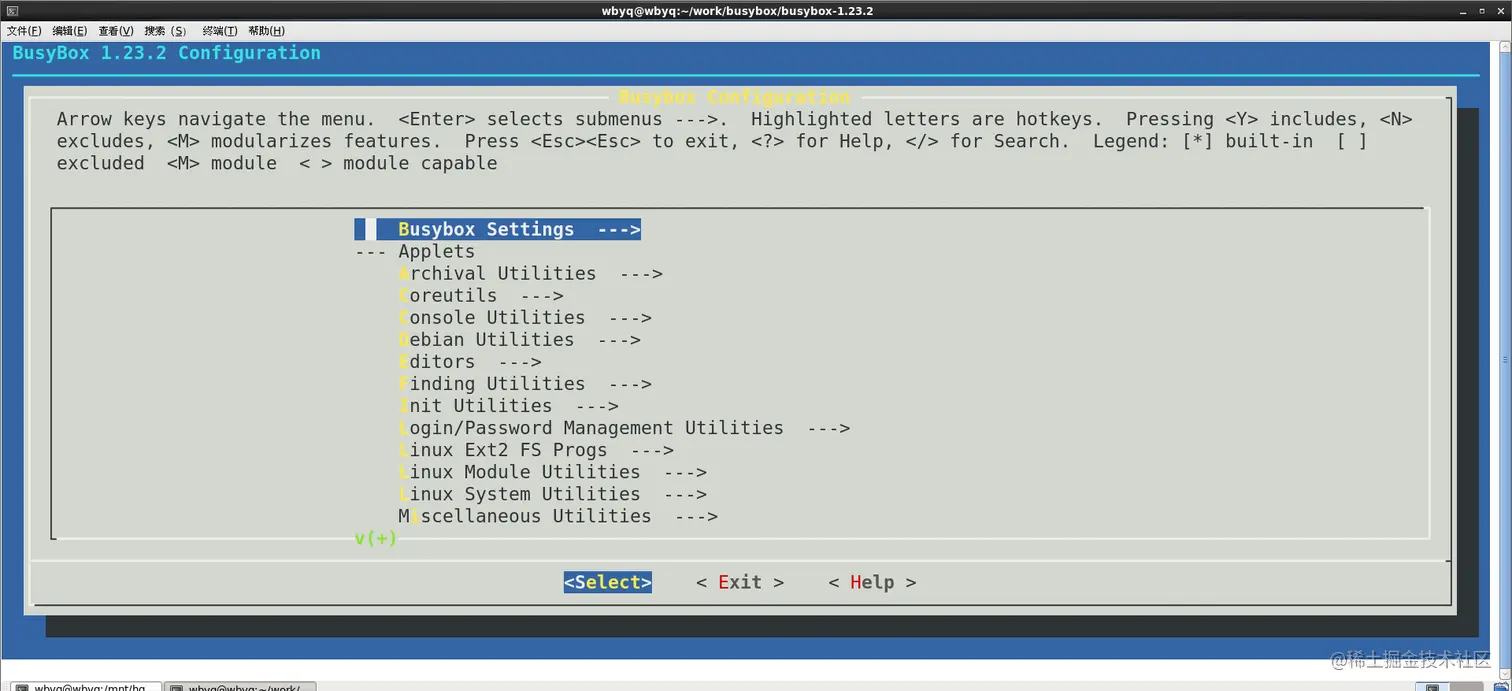Click the green v(+) more-items indicator

(376, 538)
